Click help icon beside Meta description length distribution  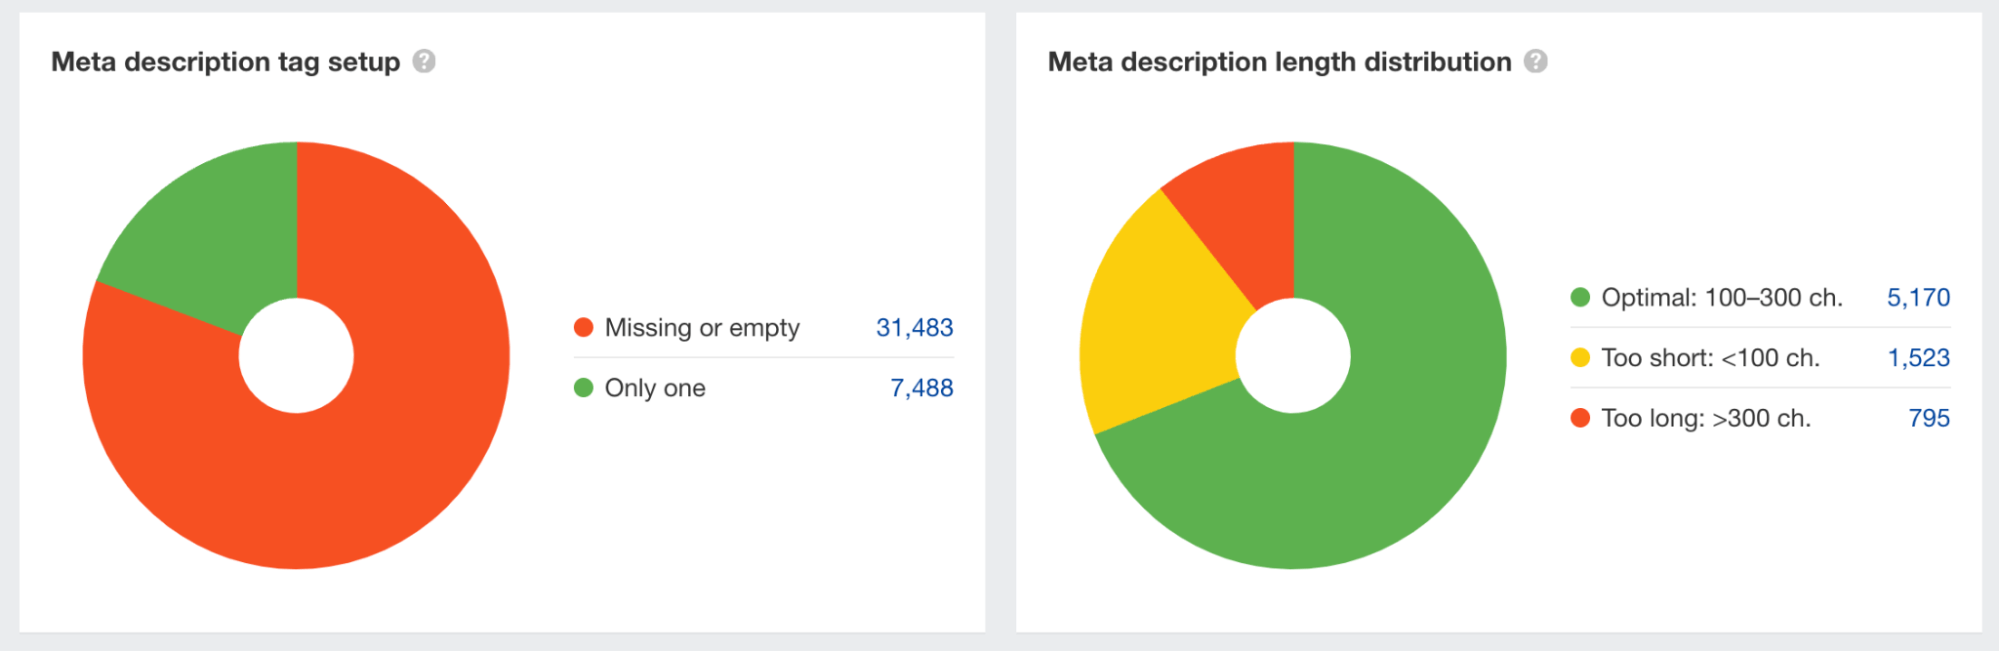(1535, 62)
